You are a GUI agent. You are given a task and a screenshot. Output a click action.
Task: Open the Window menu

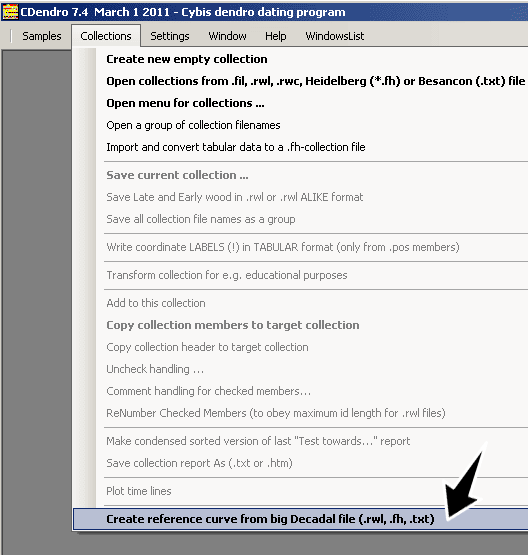(227, 36)
